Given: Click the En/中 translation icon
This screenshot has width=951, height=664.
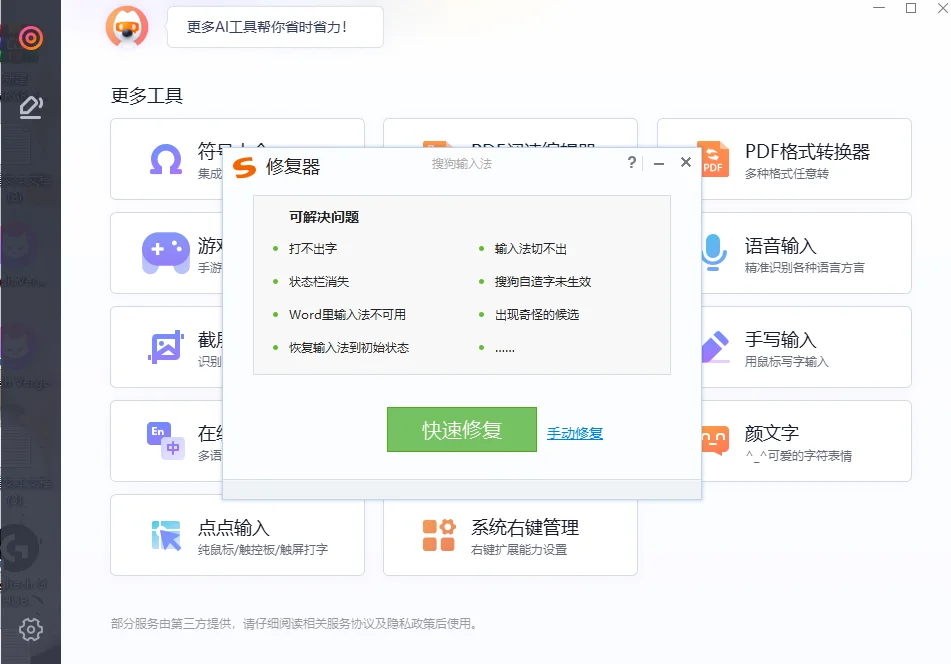Looking at the screenshot, I should pos(167,441).
